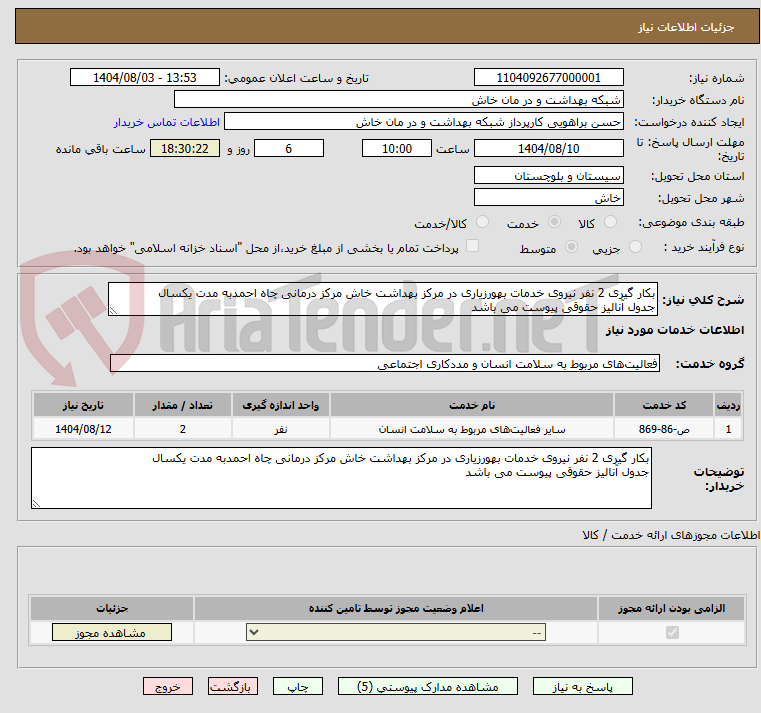Click the delivery province field سیستان و بلوچستان
The height and width of the screenshot is (713, 761).
pyautogui.click(x=548, y=175)
